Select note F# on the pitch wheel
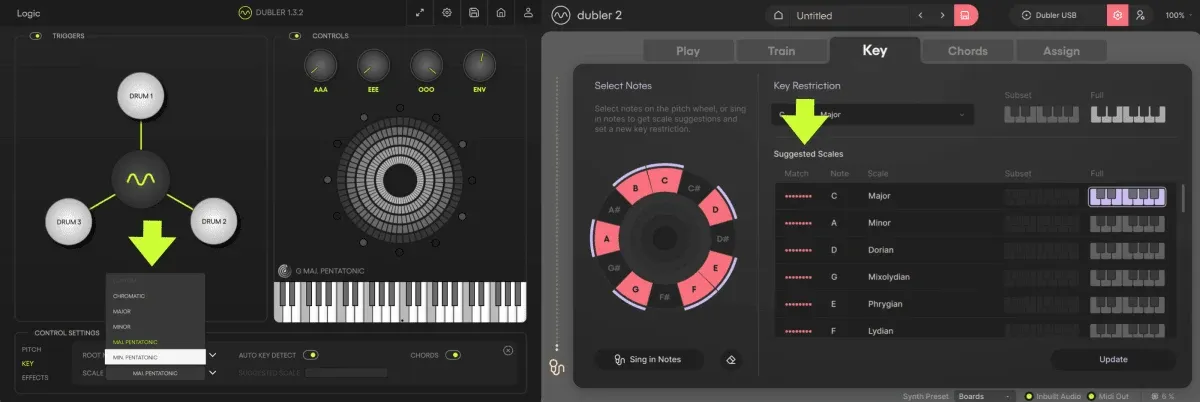1200x402 pixels. point(664,296)
